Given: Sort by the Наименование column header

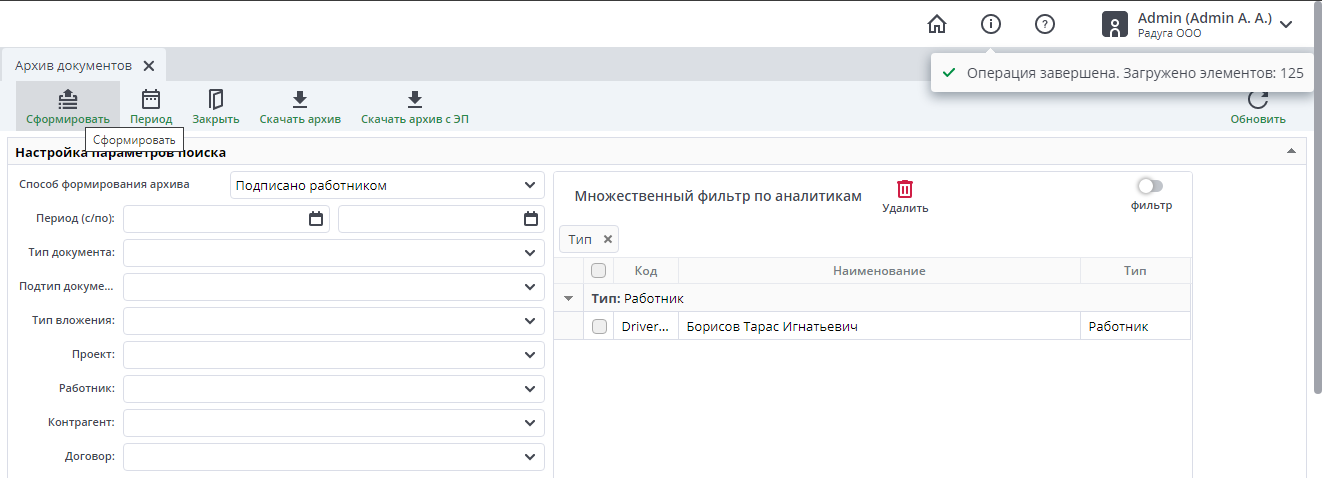Looking at the screenshot, I should (879, 271).
